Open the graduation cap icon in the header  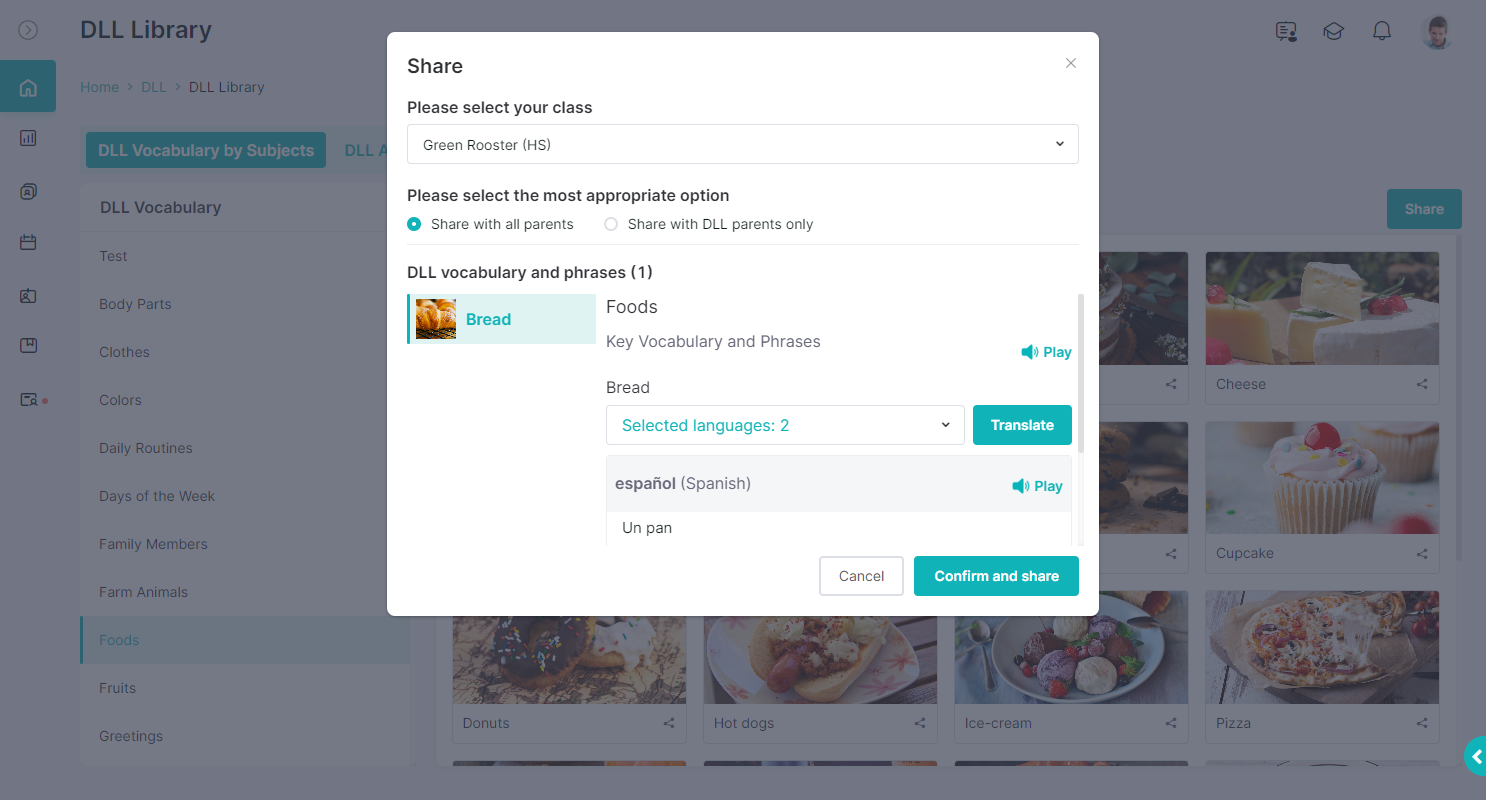point(1333,31)
